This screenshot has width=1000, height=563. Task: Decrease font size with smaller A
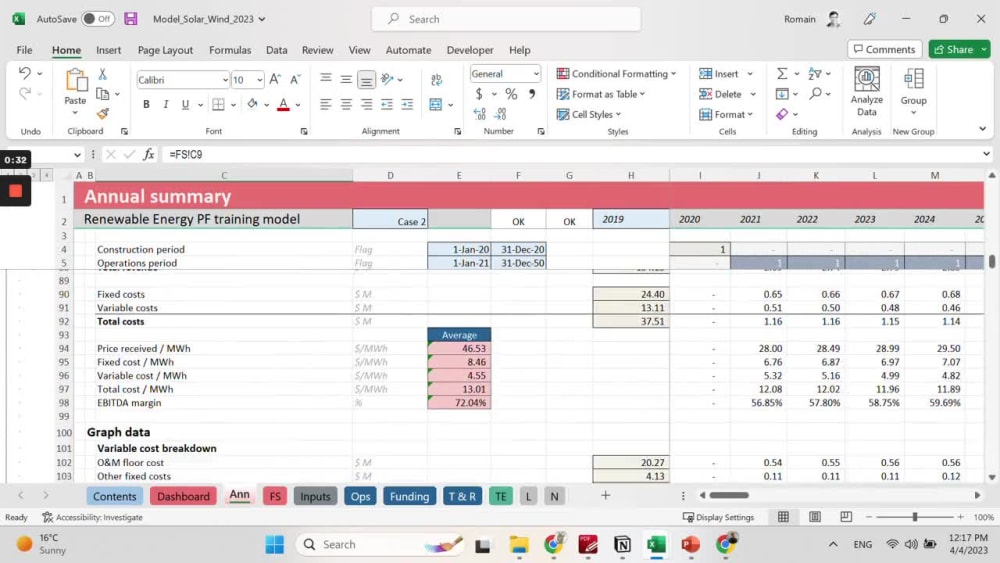click(x=295, y=79)
